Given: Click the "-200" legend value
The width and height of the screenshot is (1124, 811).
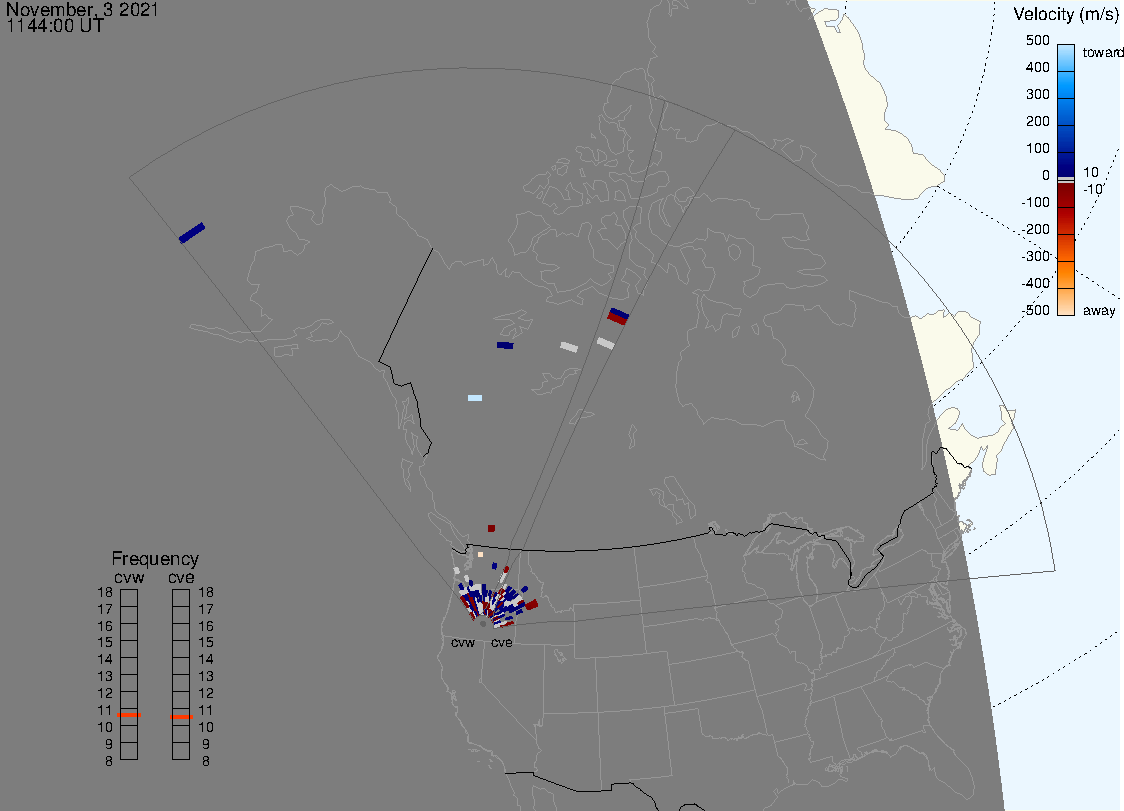Looking at the screenshot, I should (1035, 229).
